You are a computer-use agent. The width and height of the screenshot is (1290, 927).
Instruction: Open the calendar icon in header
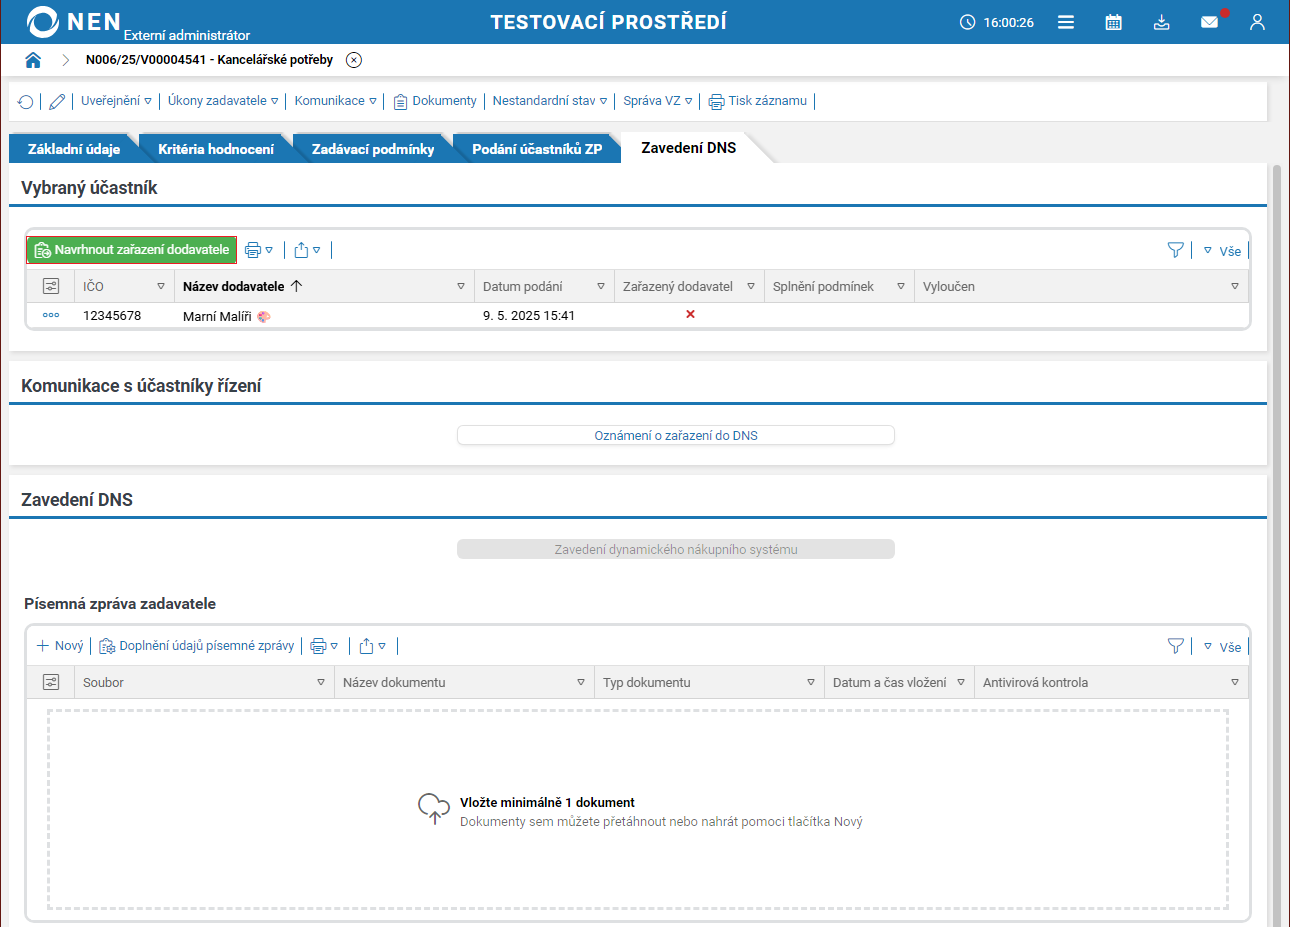[1113, 22]
